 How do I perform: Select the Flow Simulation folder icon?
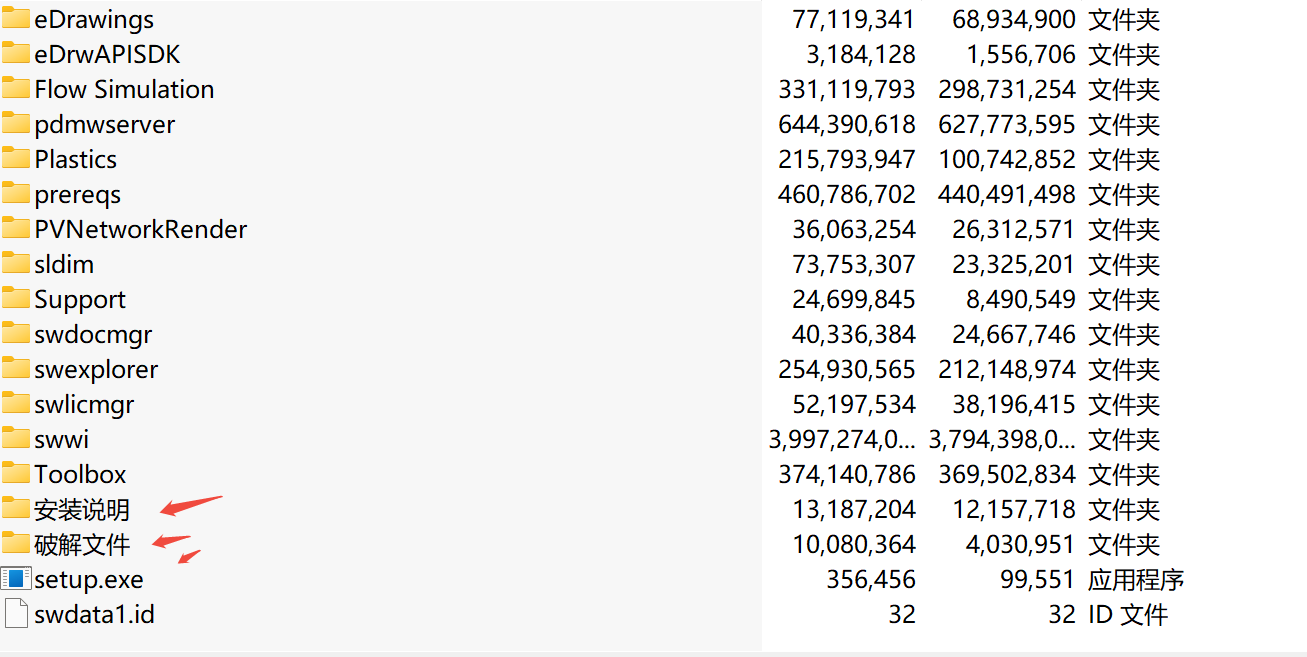(x=16, y=89)
